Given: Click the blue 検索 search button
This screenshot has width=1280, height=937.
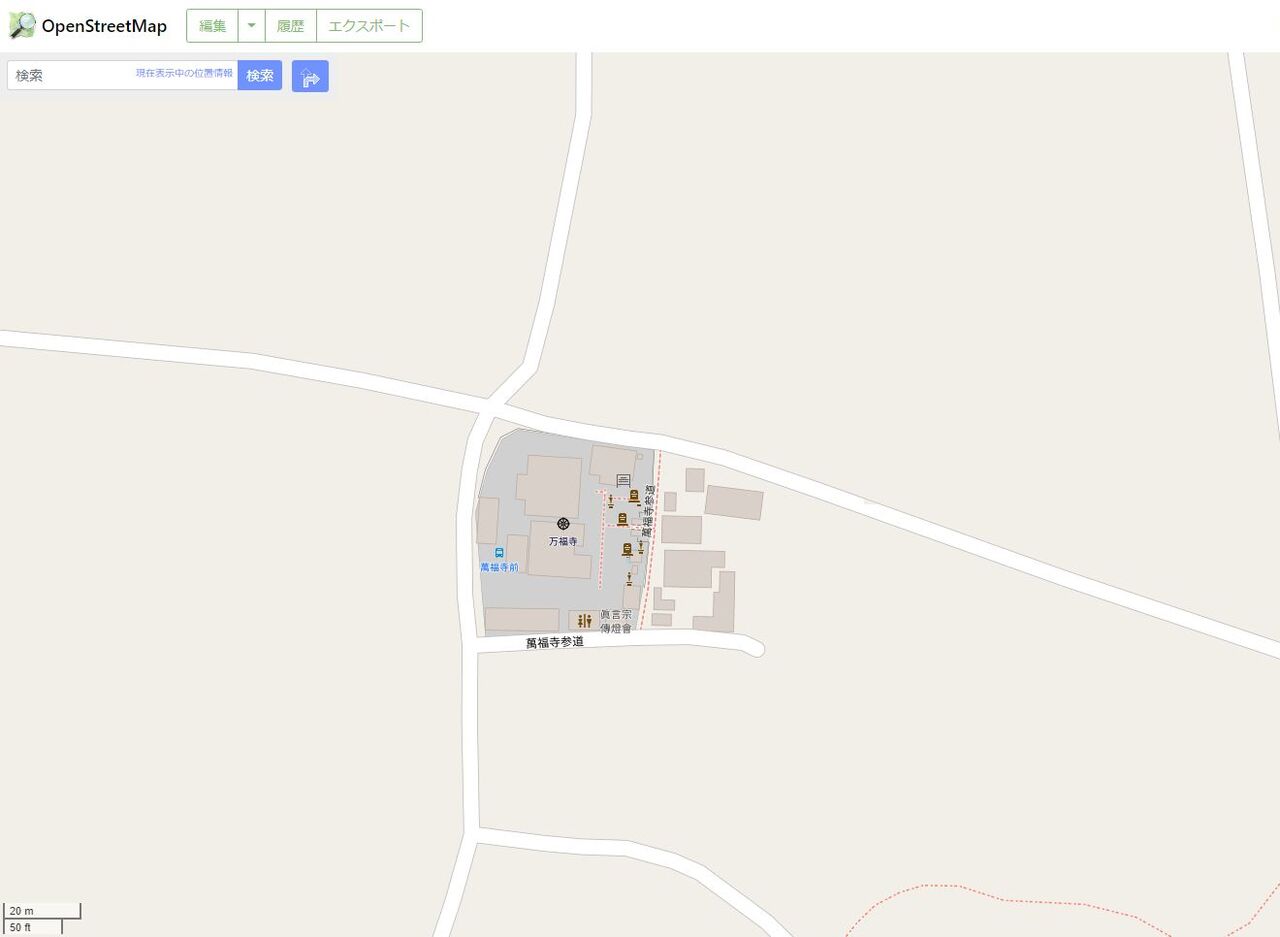Looking at the screenshot, I should tap(260, 75).
